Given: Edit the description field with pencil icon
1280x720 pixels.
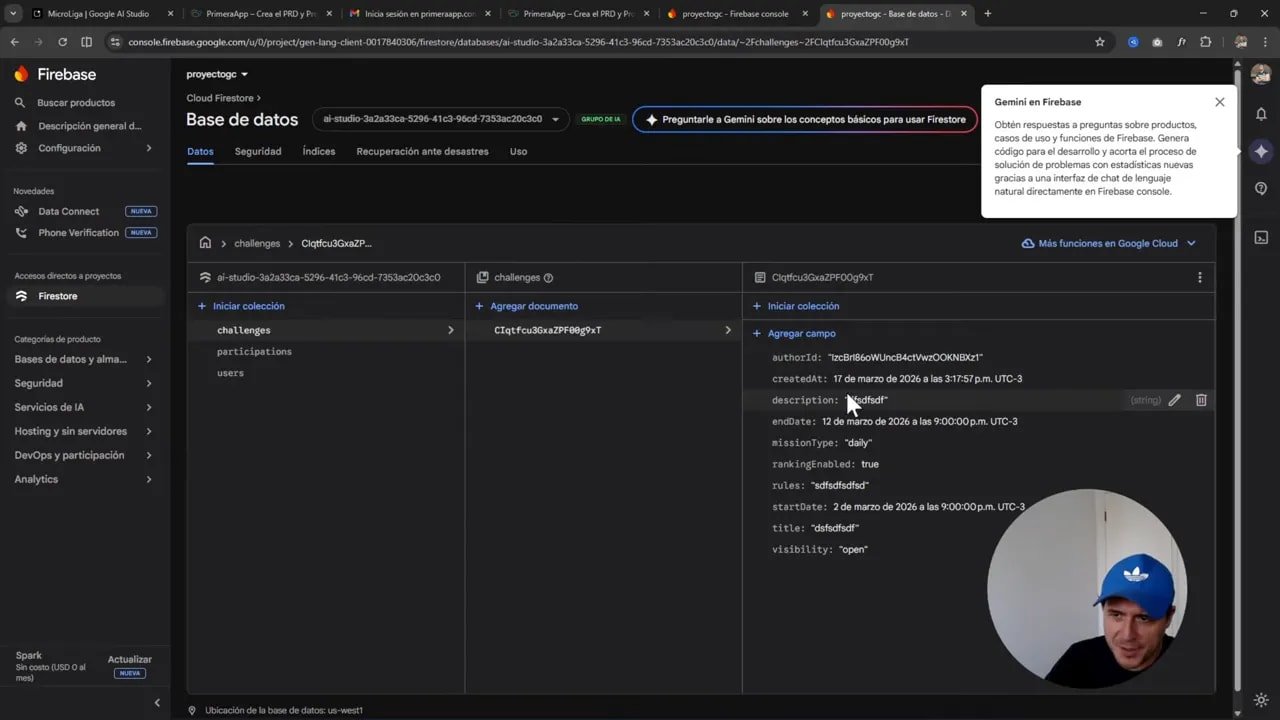Looking at the screenshot, I should (1174, 399).
